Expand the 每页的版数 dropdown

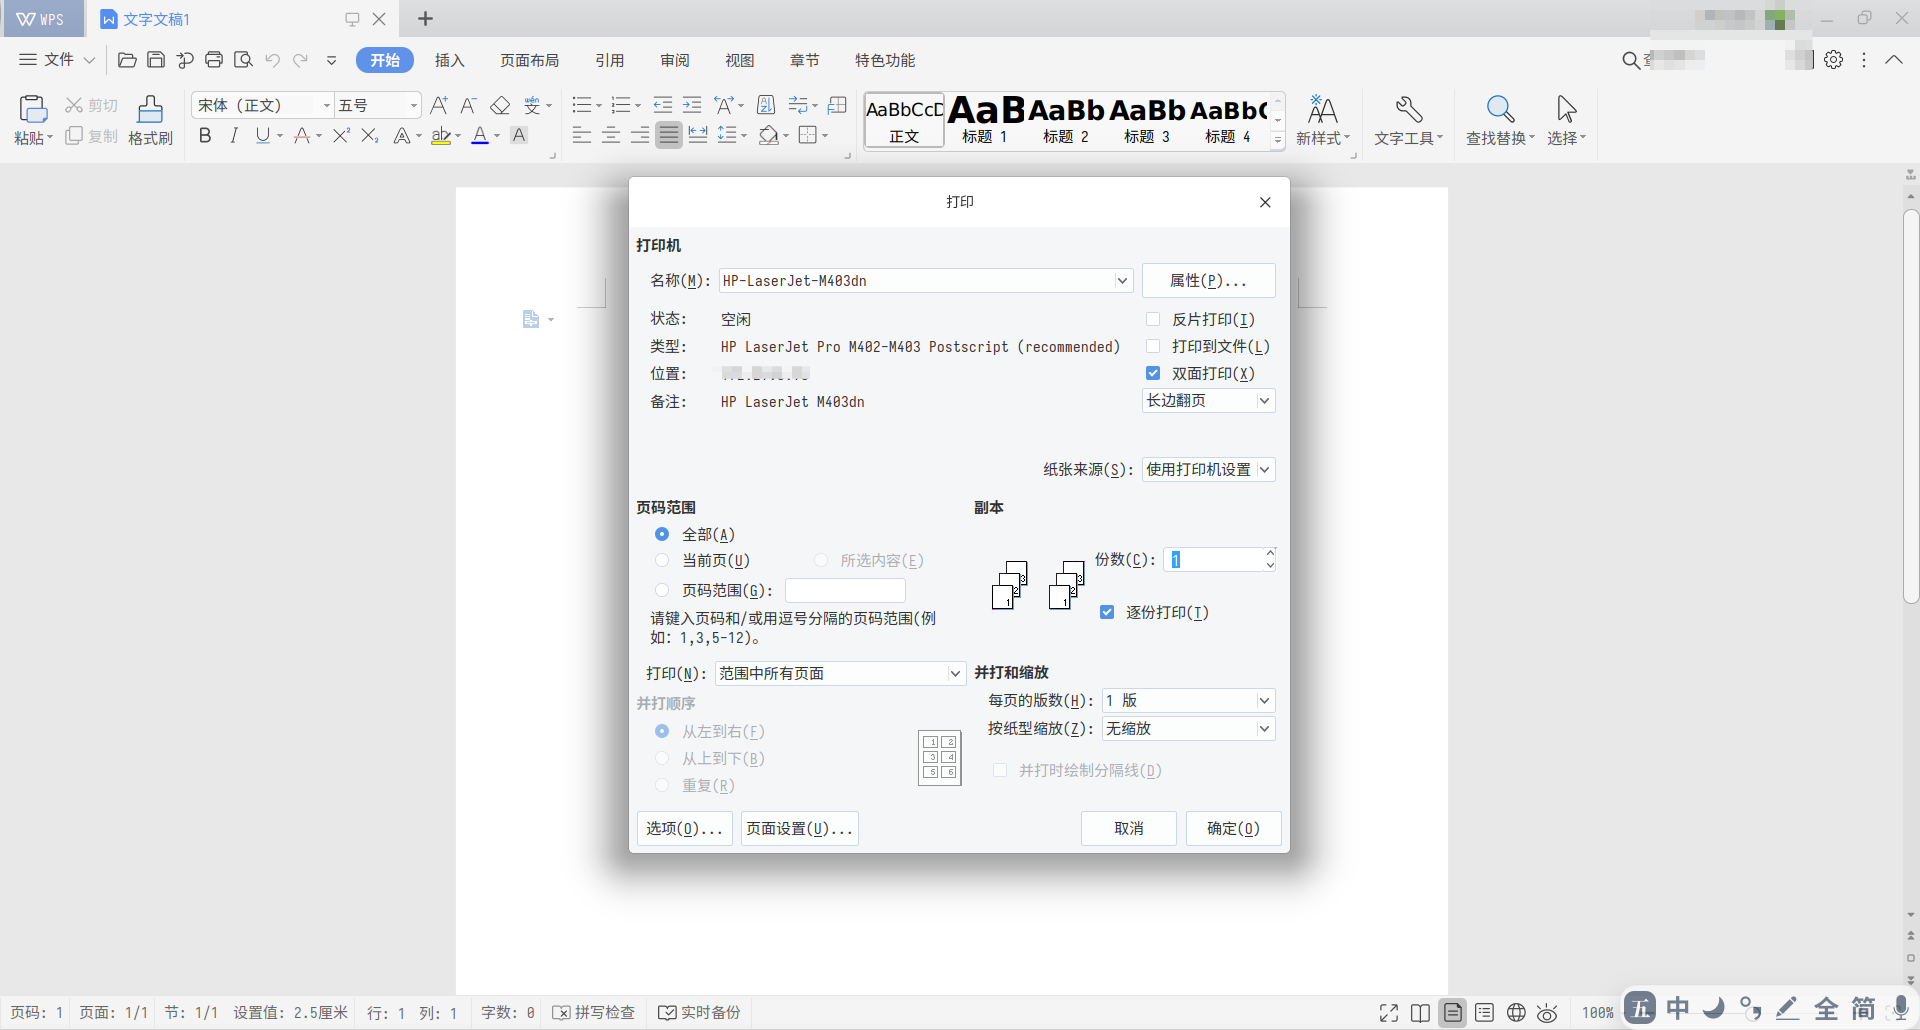pyautogui.click(x=1265, y=700)
